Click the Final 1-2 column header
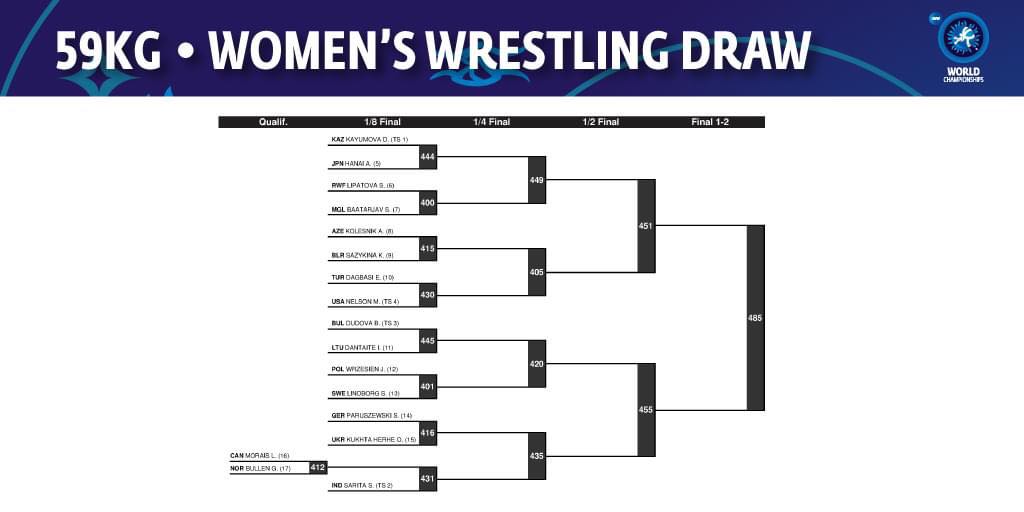This screenshot has height=512, width=1024. [x=710, y=122]
